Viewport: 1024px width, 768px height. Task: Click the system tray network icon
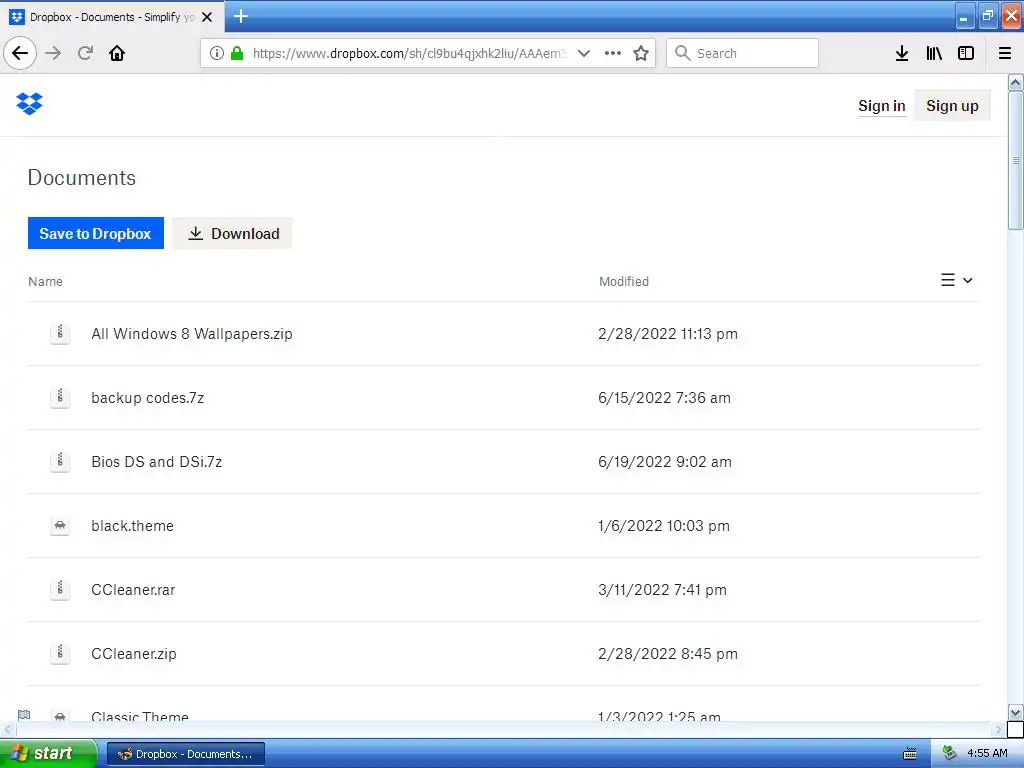tap(950, 753)
